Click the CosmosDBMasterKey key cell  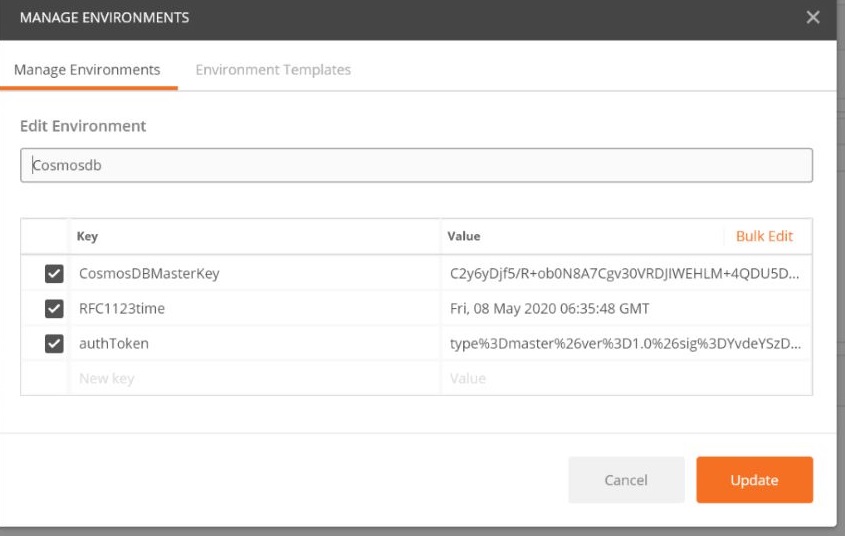pos(255,273)
